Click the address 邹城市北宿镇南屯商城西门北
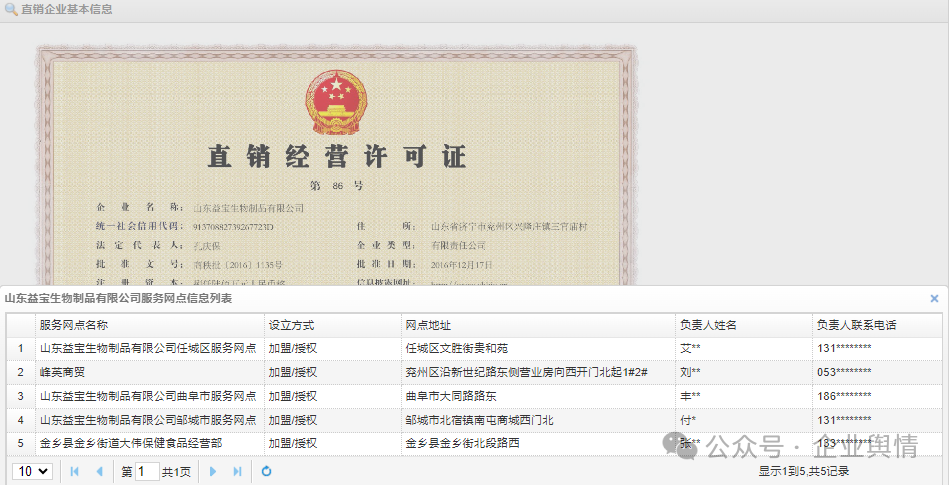 tap(479, 420)
